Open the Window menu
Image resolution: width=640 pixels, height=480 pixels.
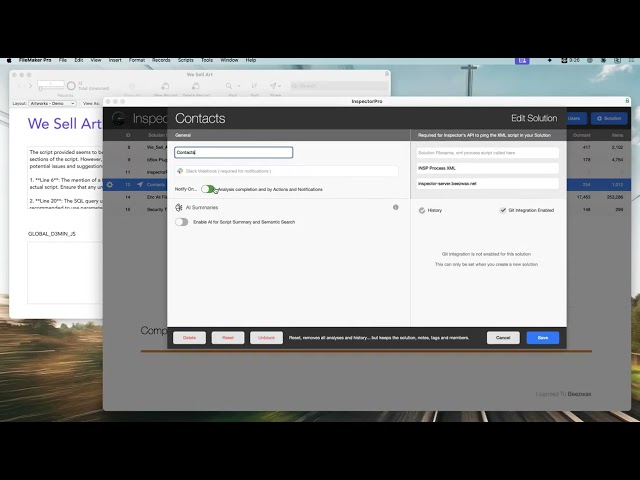[229, 60]
